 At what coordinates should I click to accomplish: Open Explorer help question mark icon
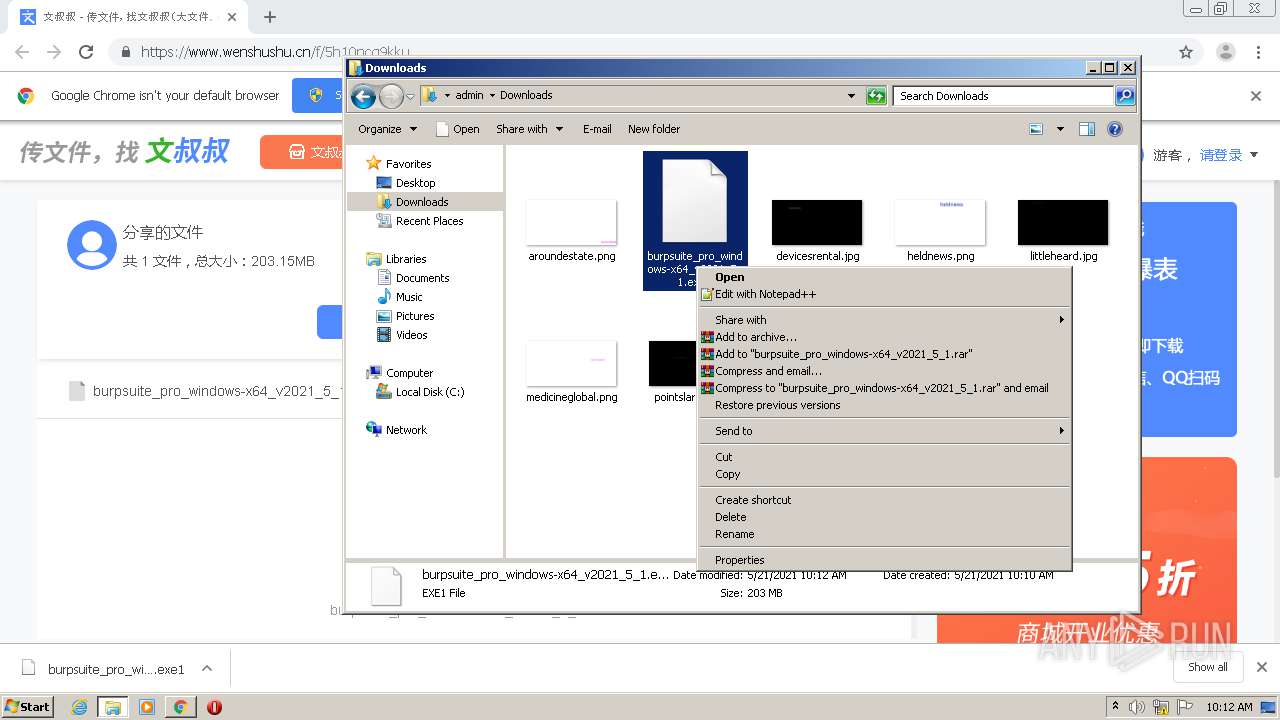[1115, 129]
